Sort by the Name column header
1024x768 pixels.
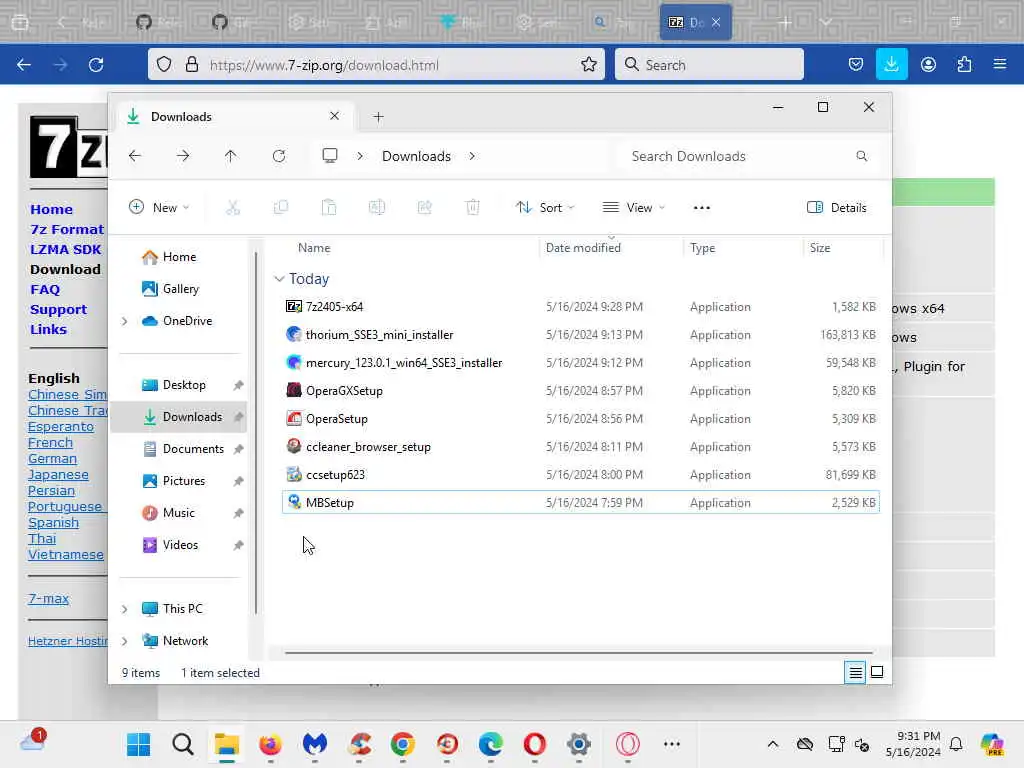pyautogui.click(x=314, y=248)
